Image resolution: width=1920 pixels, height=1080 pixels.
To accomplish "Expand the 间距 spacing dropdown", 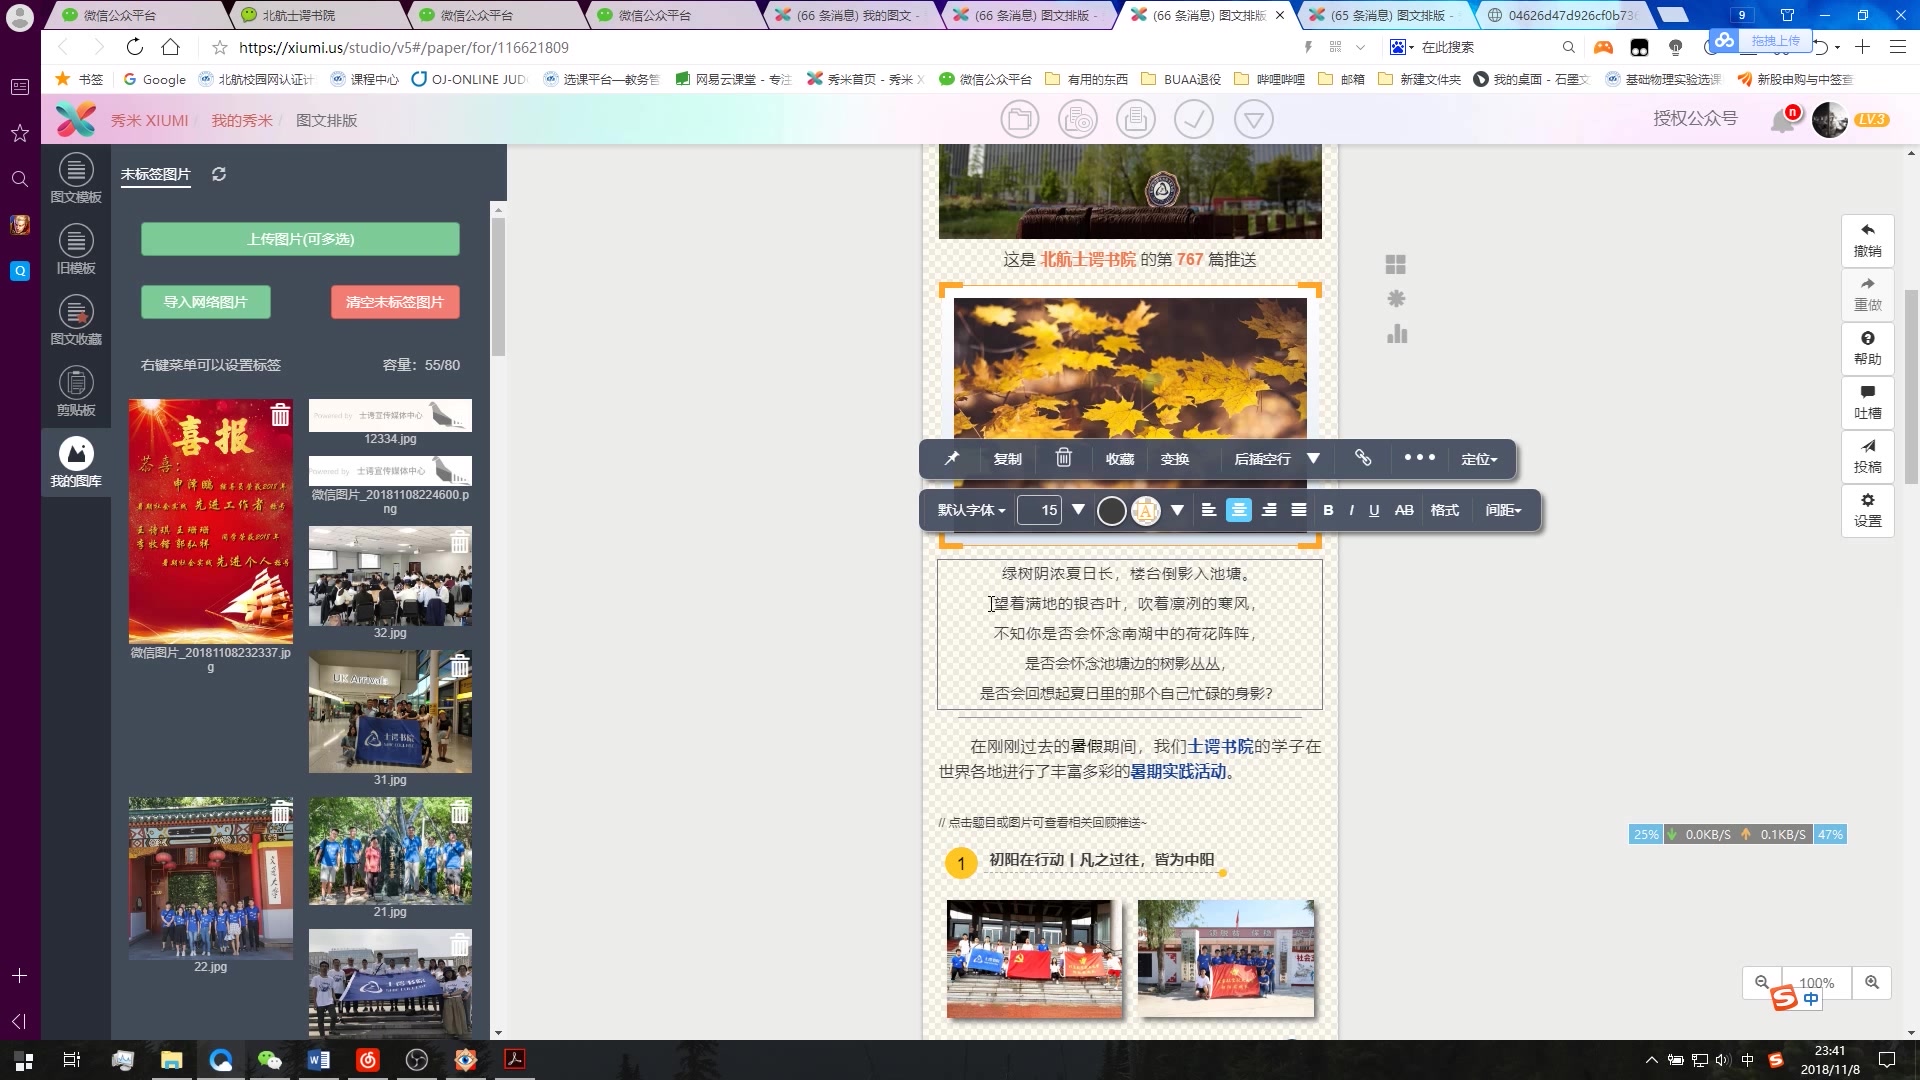I will [x=1502, y=510].
